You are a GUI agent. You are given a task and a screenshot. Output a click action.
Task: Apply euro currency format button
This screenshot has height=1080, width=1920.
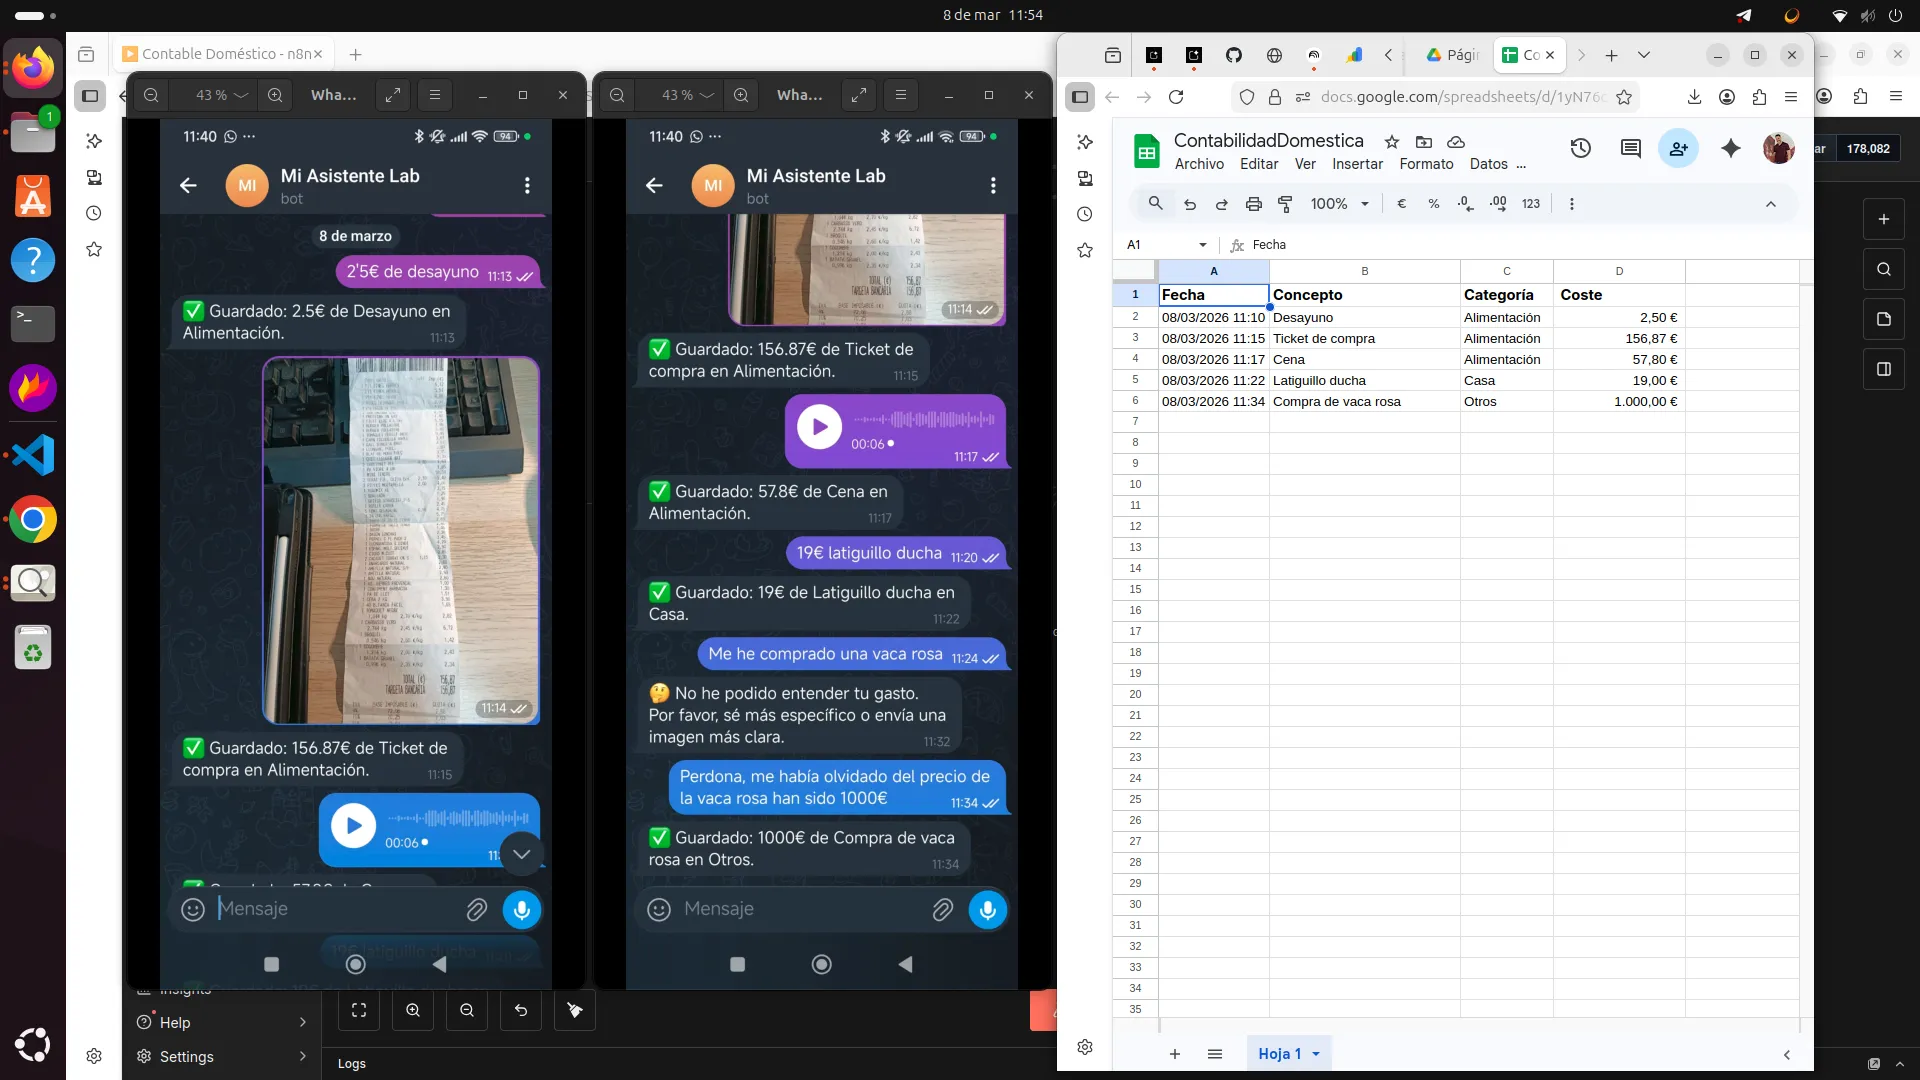pyautogui.click(x=1401, y=204)
